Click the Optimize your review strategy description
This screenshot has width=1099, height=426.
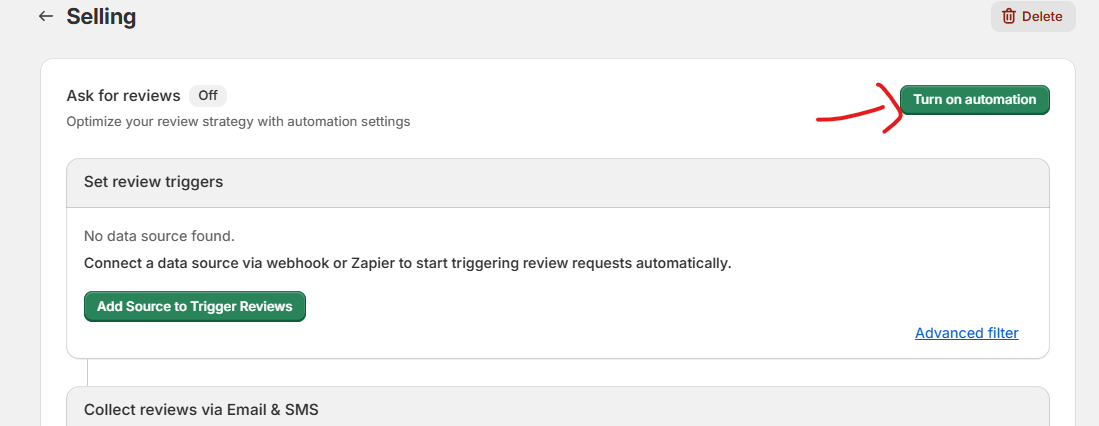[238, 122]
